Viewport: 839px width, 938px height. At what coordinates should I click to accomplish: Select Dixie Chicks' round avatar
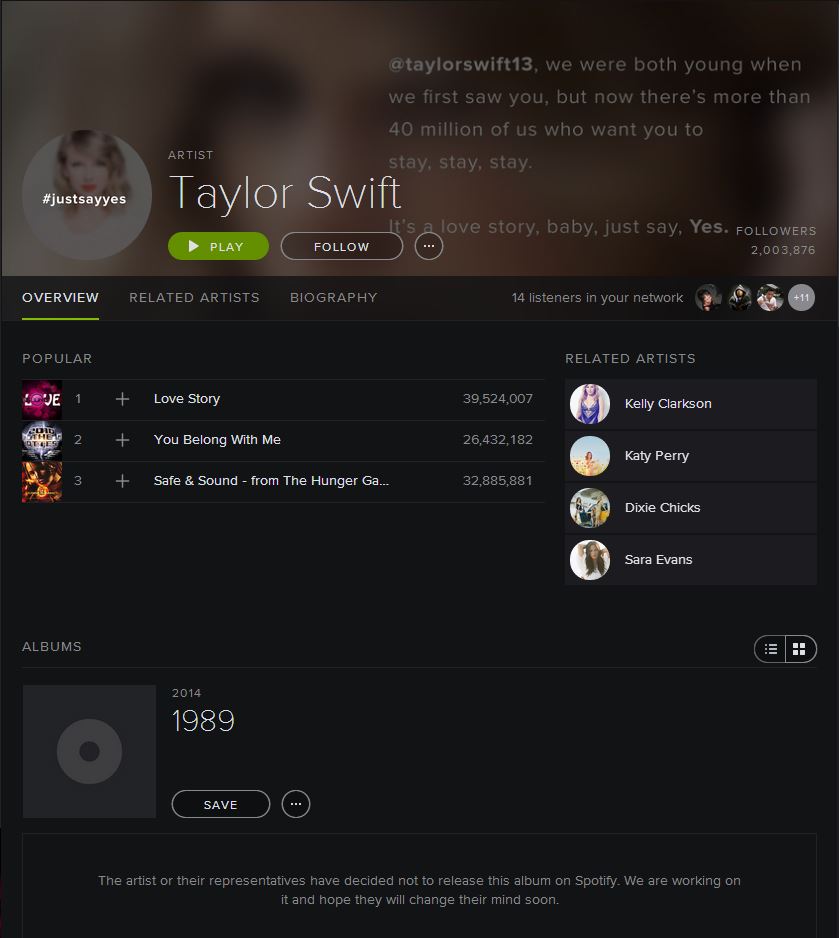tap(590, 508)
